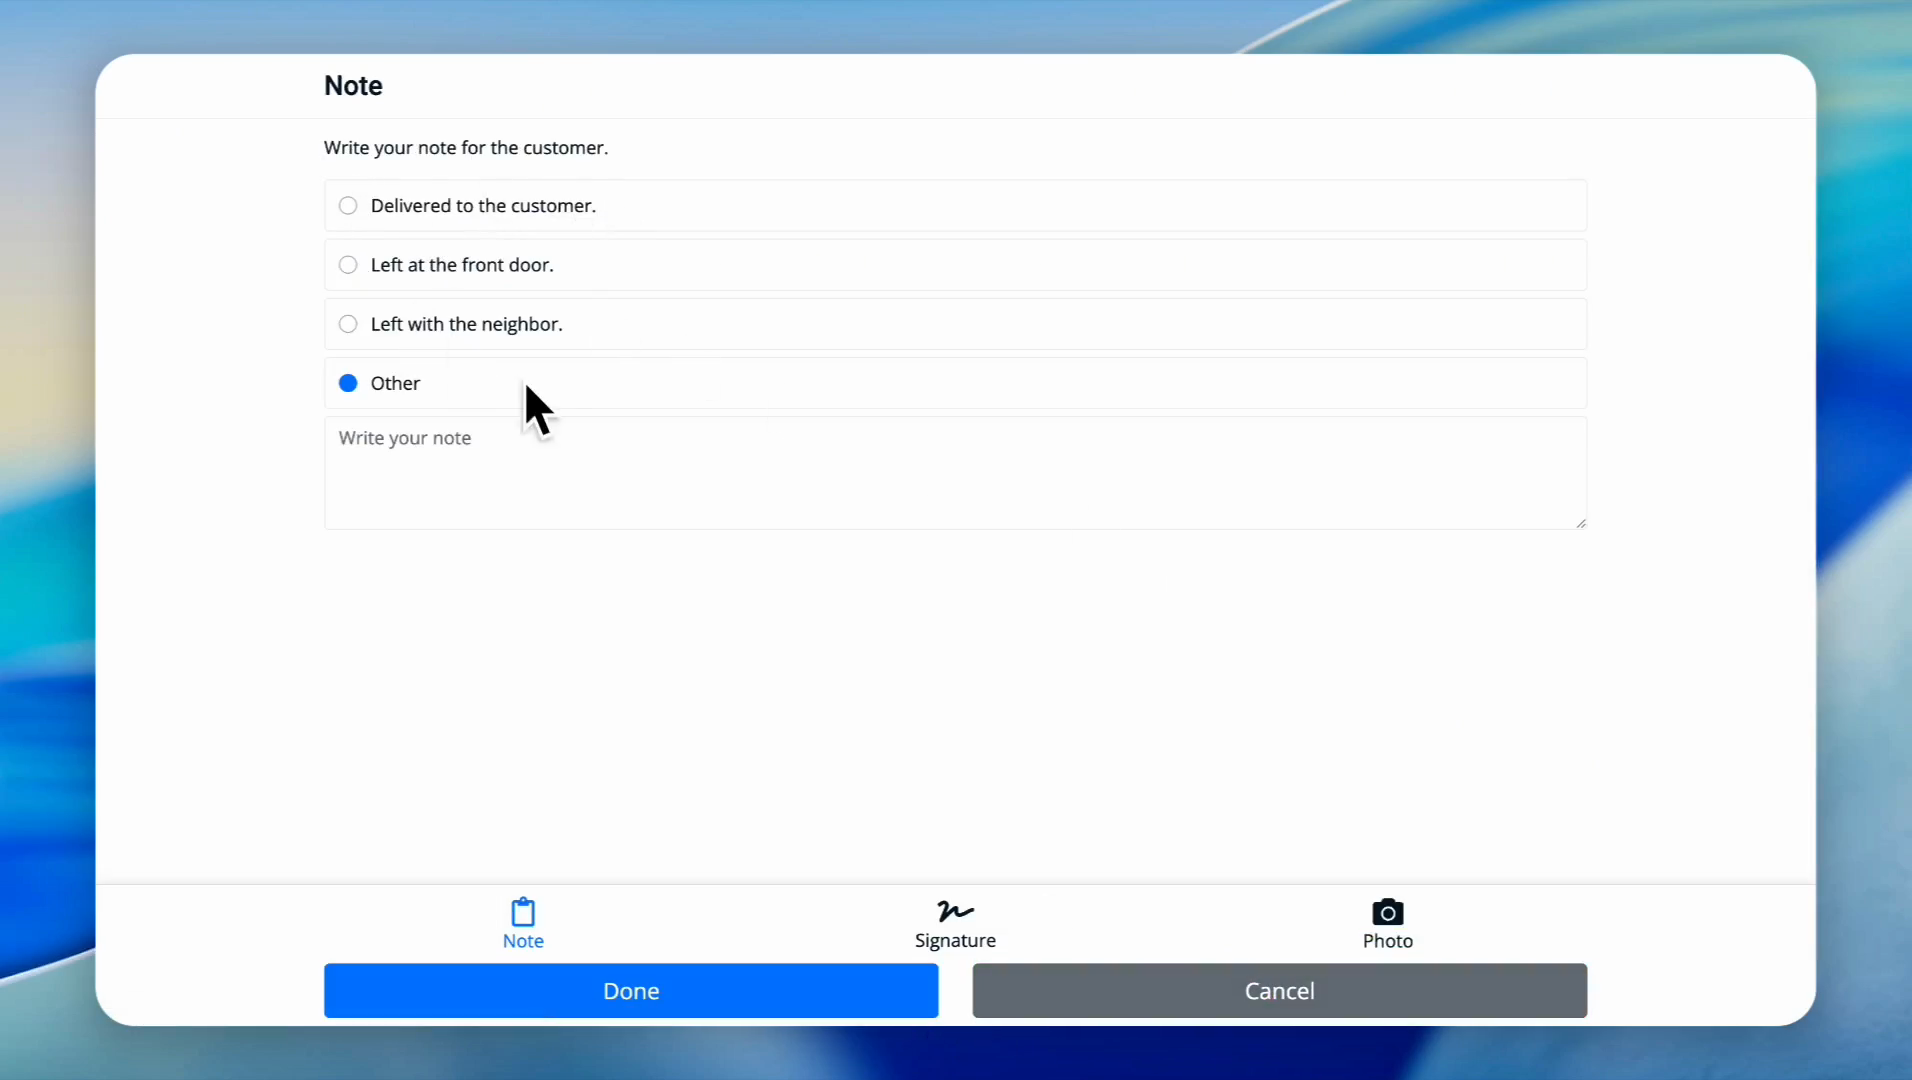
Task: Dismiss the dialog using the Cancel button
Action: point(1279,991)
